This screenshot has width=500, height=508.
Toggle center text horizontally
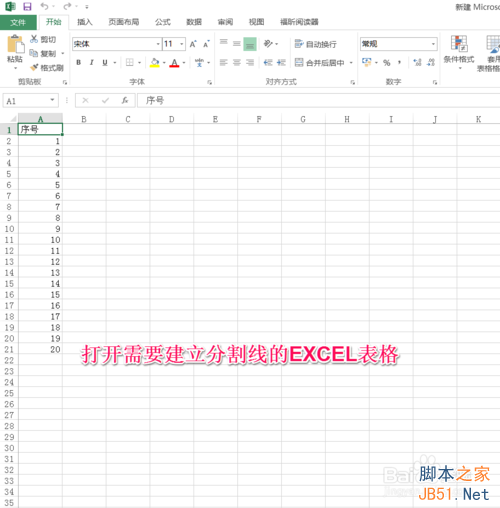[x=237, y=62]
